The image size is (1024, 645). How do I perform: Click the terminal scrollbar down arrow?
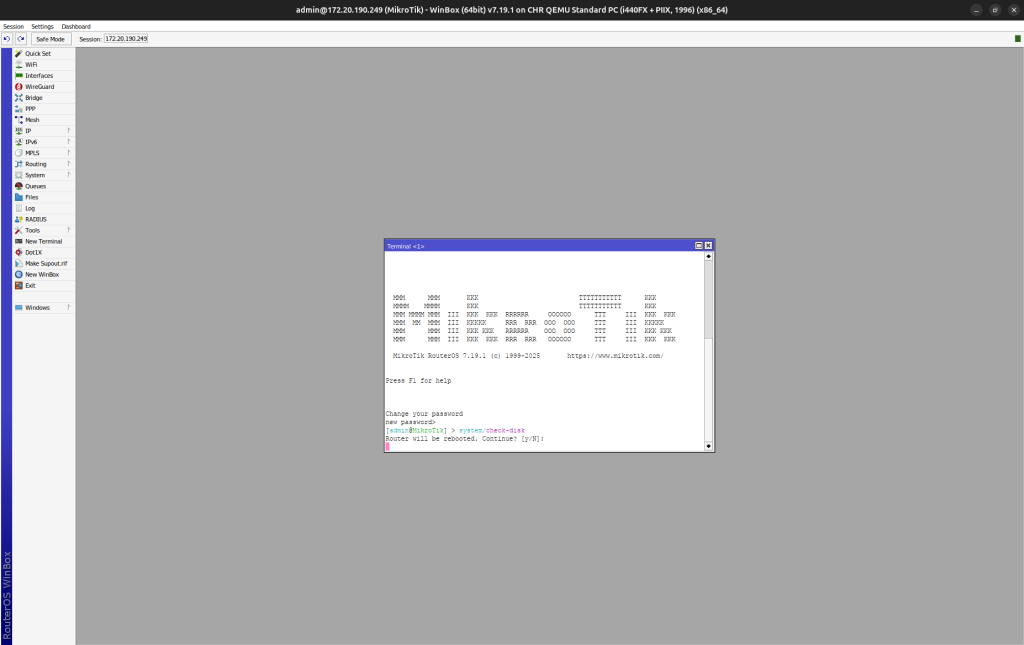tap(709, 447)
